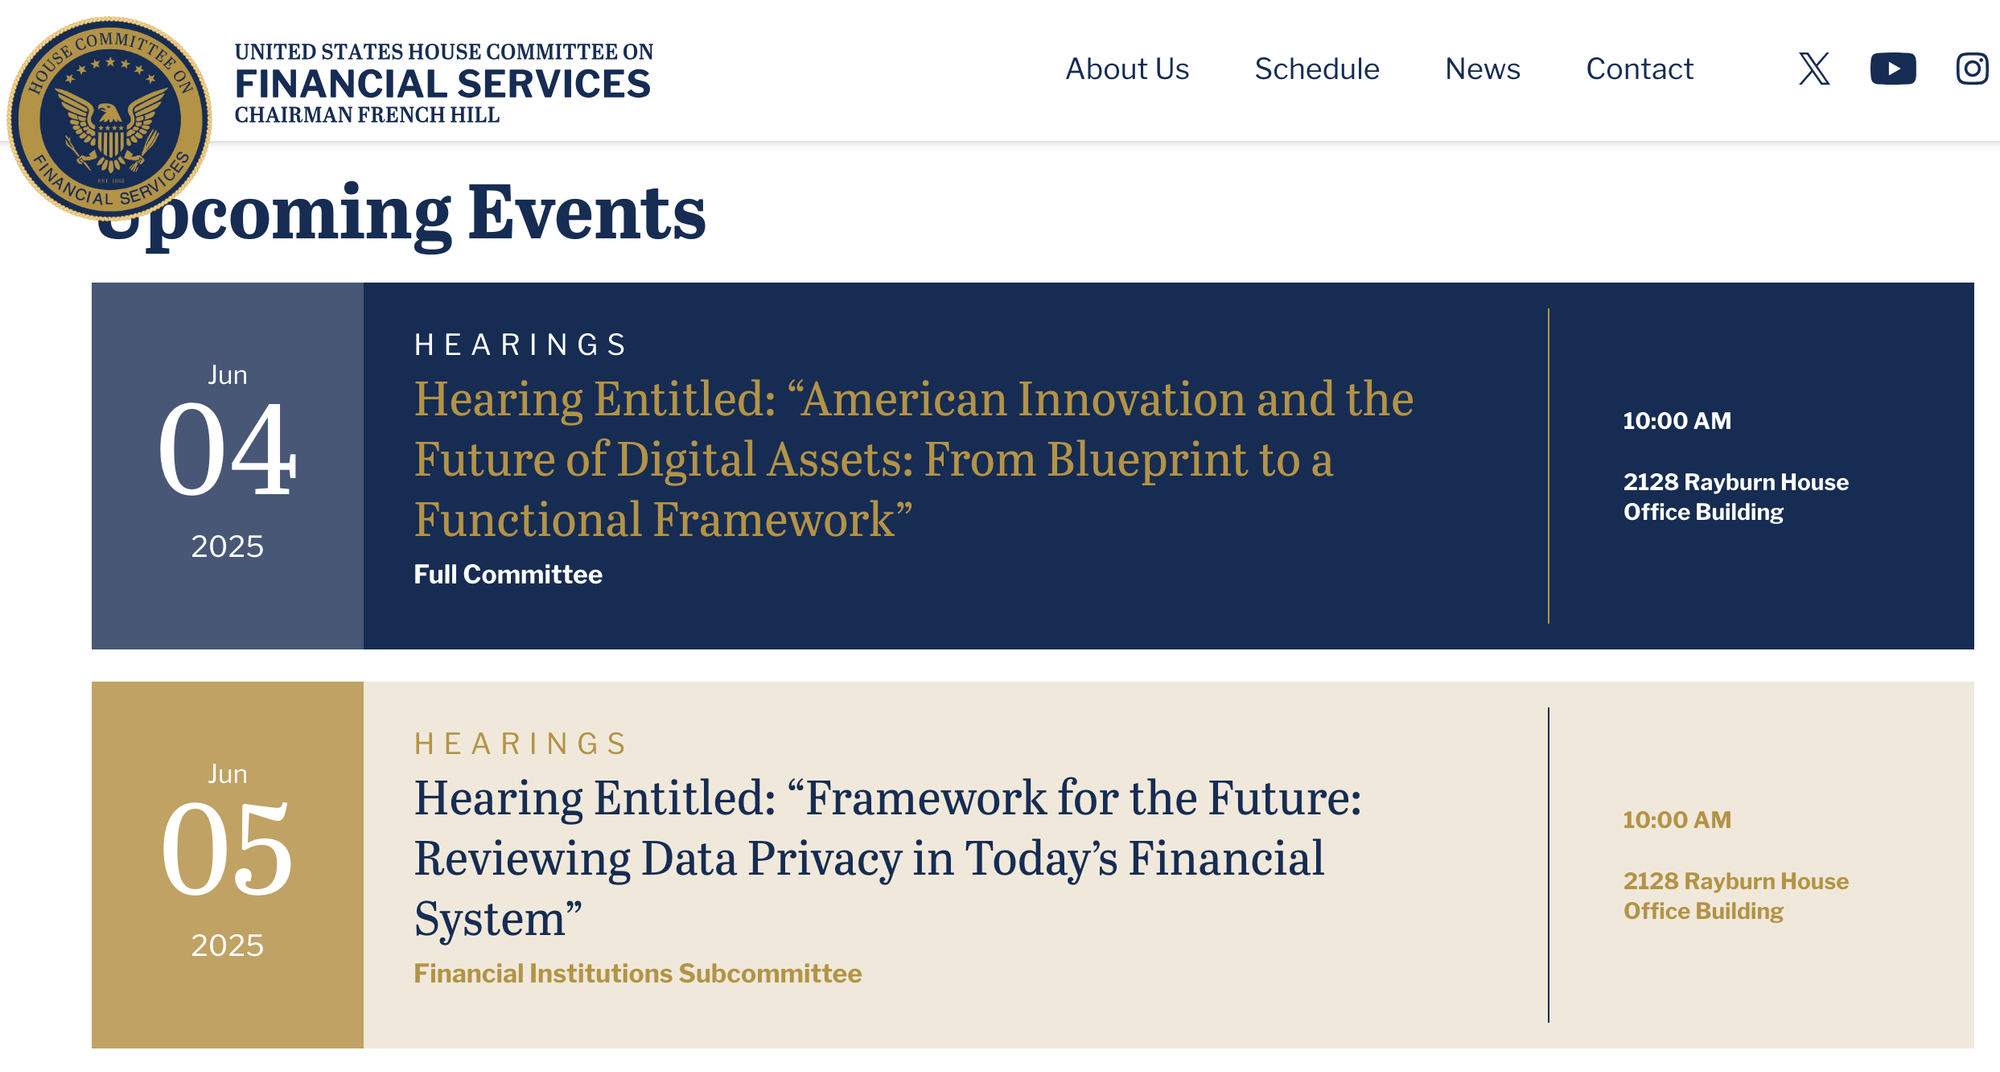Click the Financial Institutions Subcommittee link
This screenshot has height=1072, width=2000.
tap(638, 974)
